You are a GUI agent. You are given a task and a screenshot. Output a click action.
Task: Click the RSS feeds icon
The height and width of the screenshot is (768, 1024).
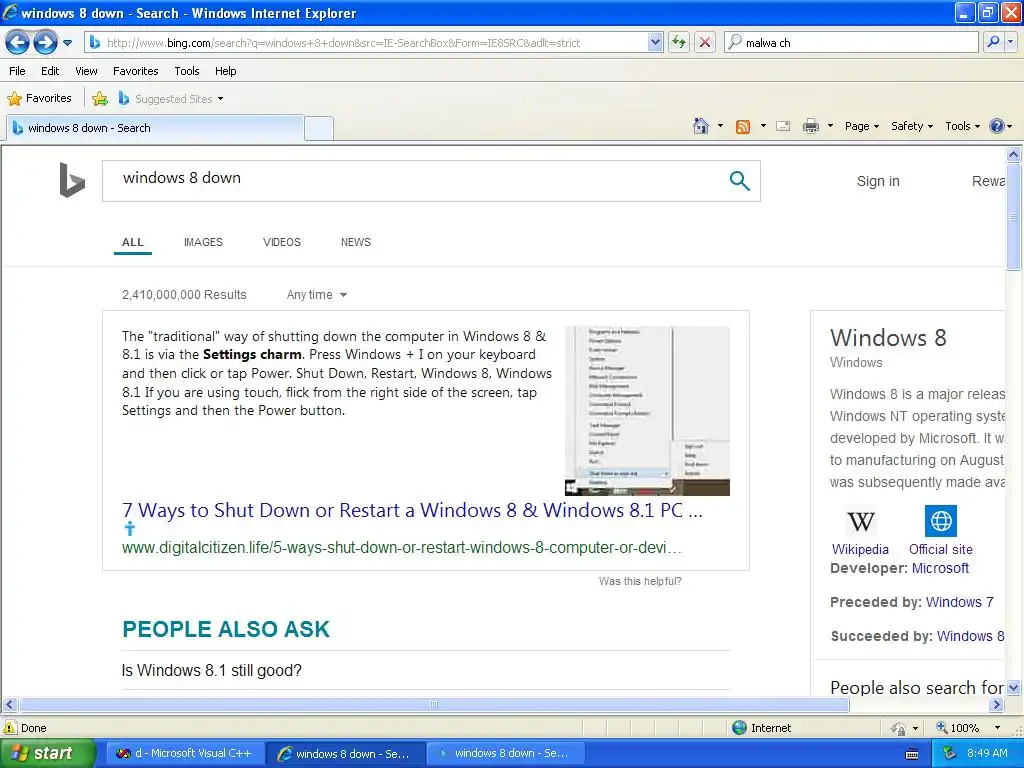pyautogui.click(x=743, y=126)
